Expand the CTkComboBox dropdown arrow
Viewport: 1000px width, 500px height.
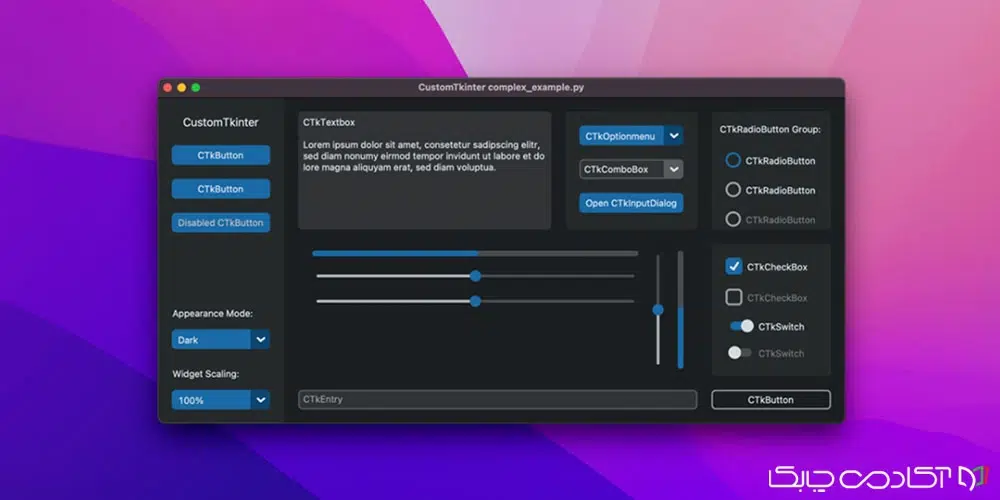click(x=675, y=169)
